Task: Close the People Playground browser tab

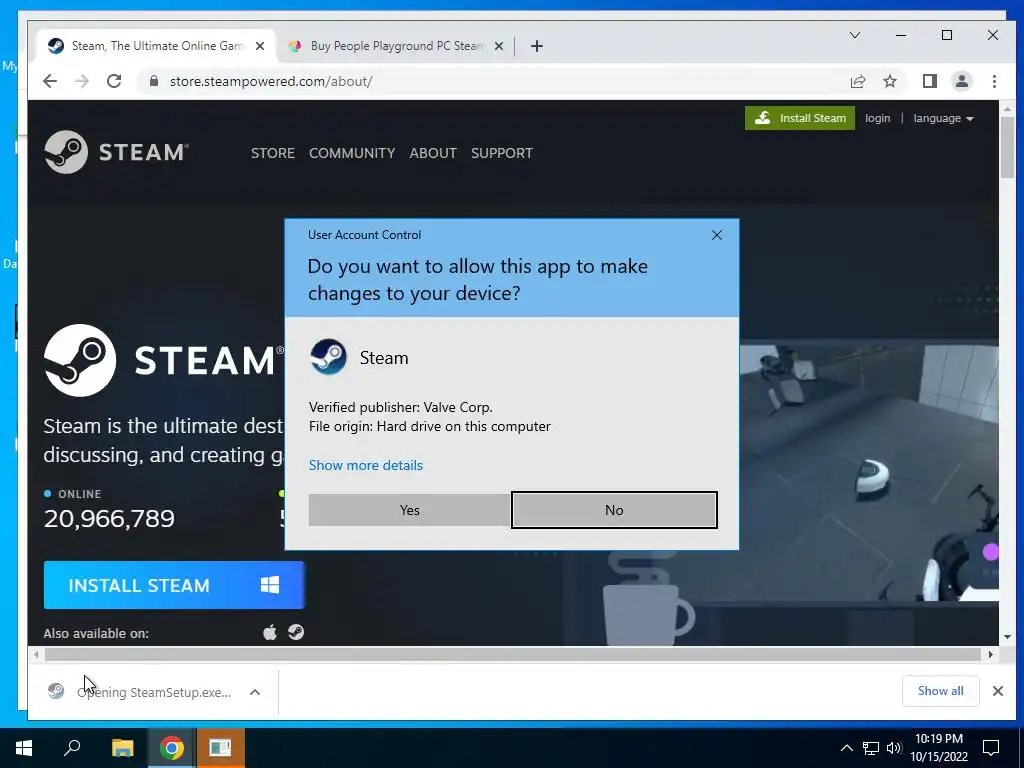Action: [499, 46]
